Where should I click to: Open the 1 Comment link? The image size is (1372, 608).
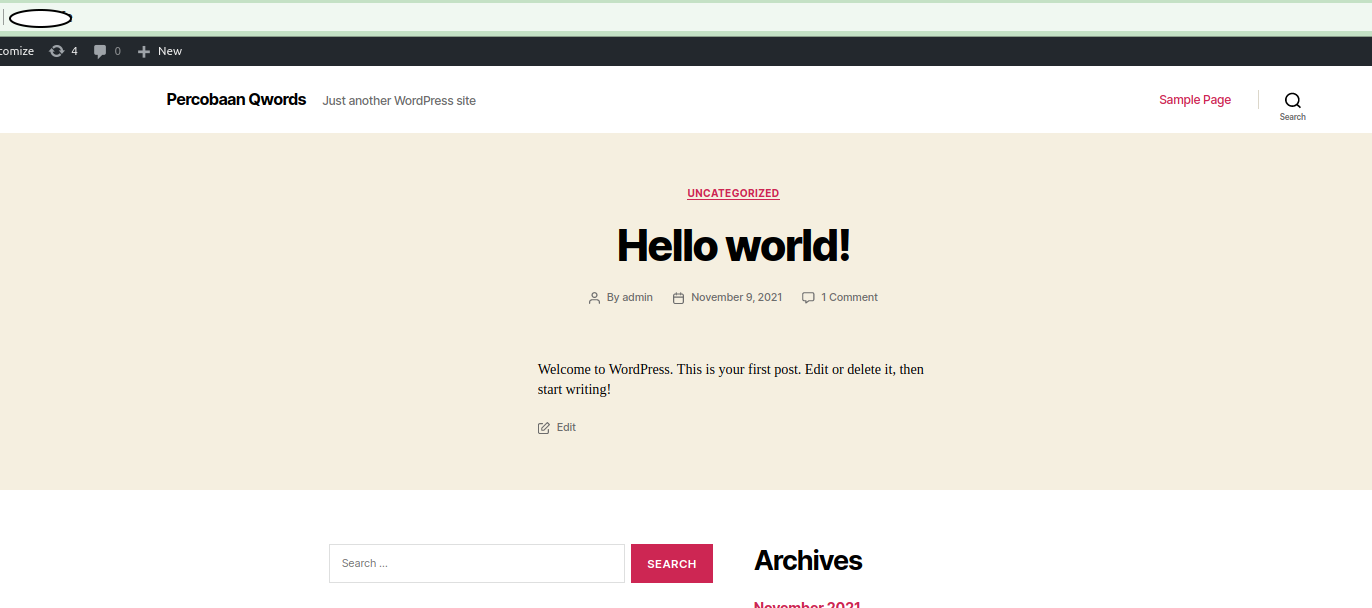click(849, 297)
